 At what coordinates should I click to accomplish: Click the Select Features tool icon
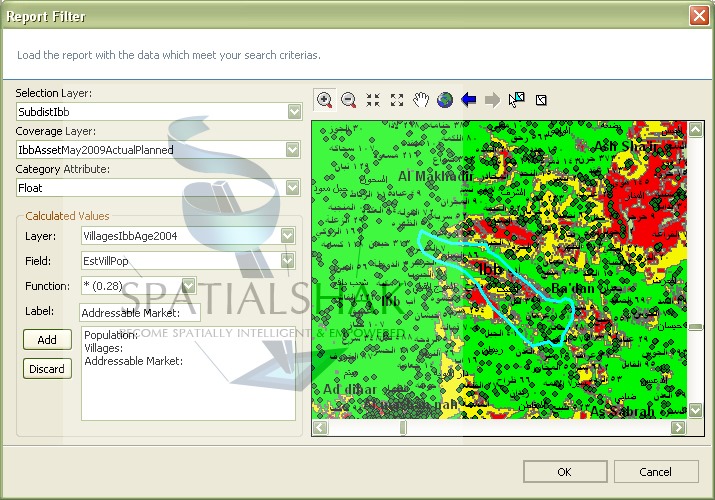point(516,100)
